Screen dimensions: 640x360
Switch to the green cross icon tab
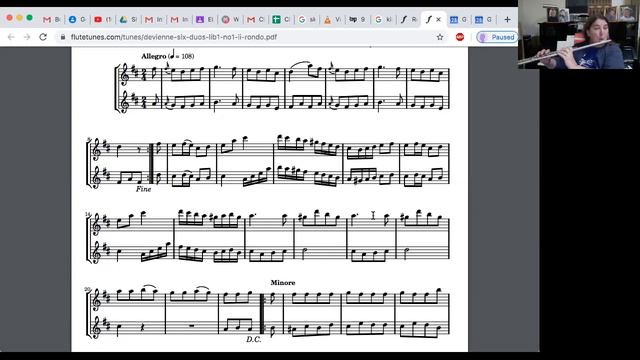click(x=281, y=19)
